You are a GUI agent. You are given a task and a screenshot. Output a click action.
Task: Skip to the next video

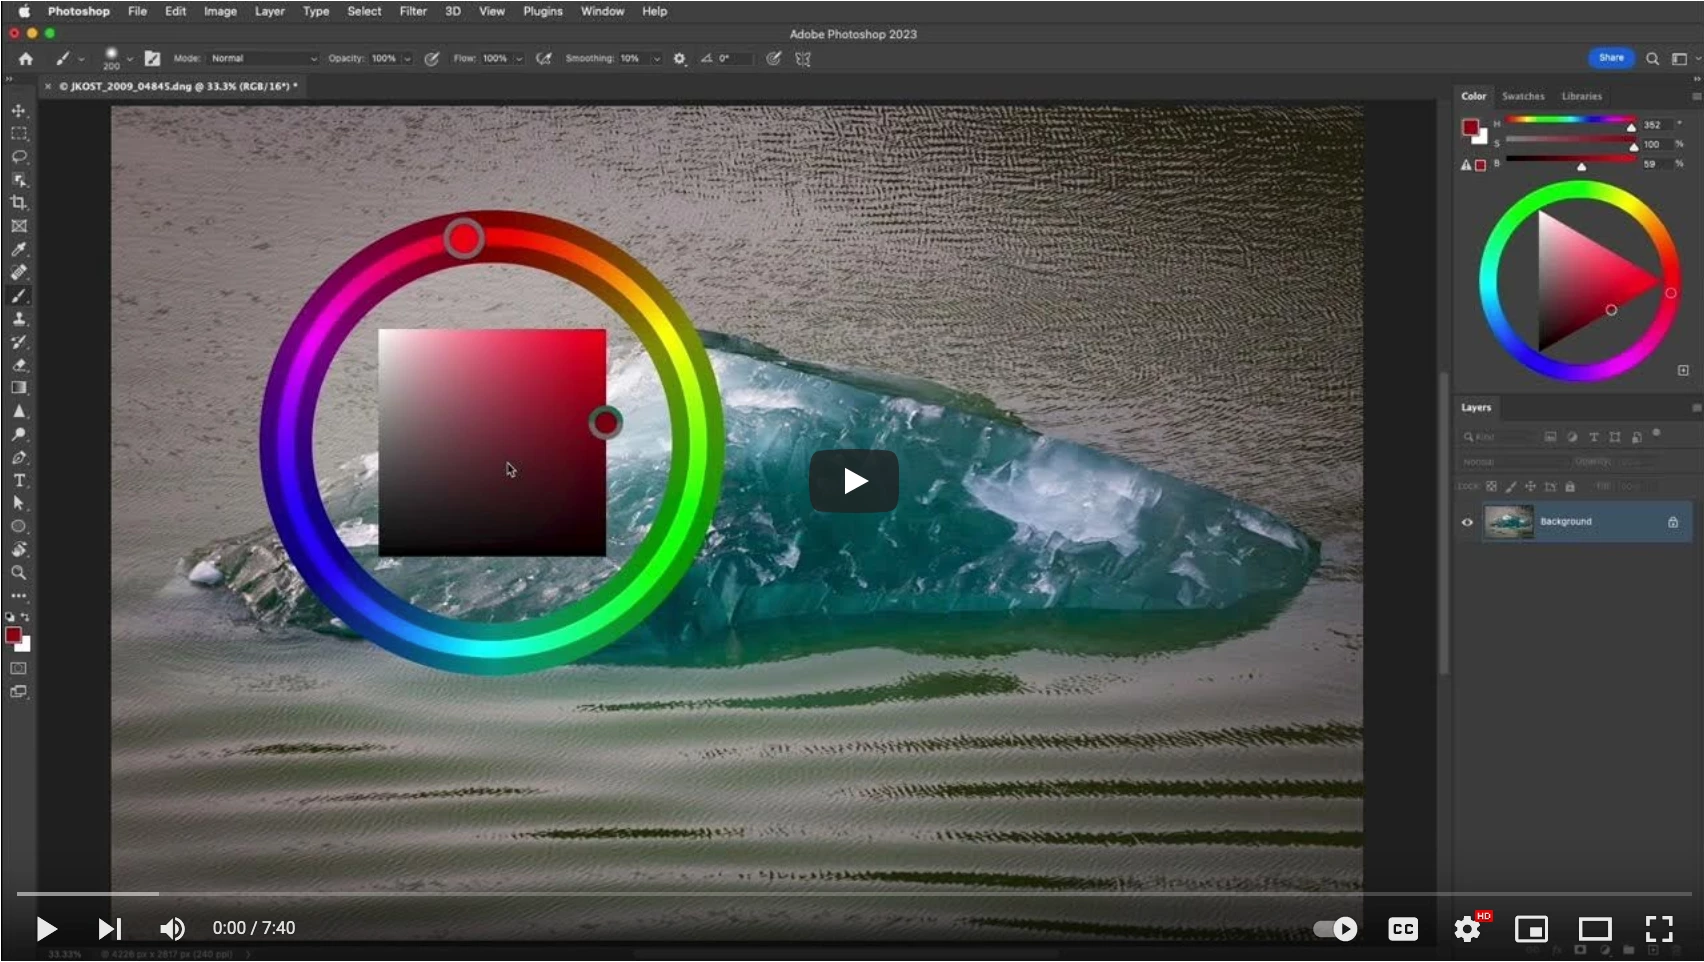pos(109,929)
